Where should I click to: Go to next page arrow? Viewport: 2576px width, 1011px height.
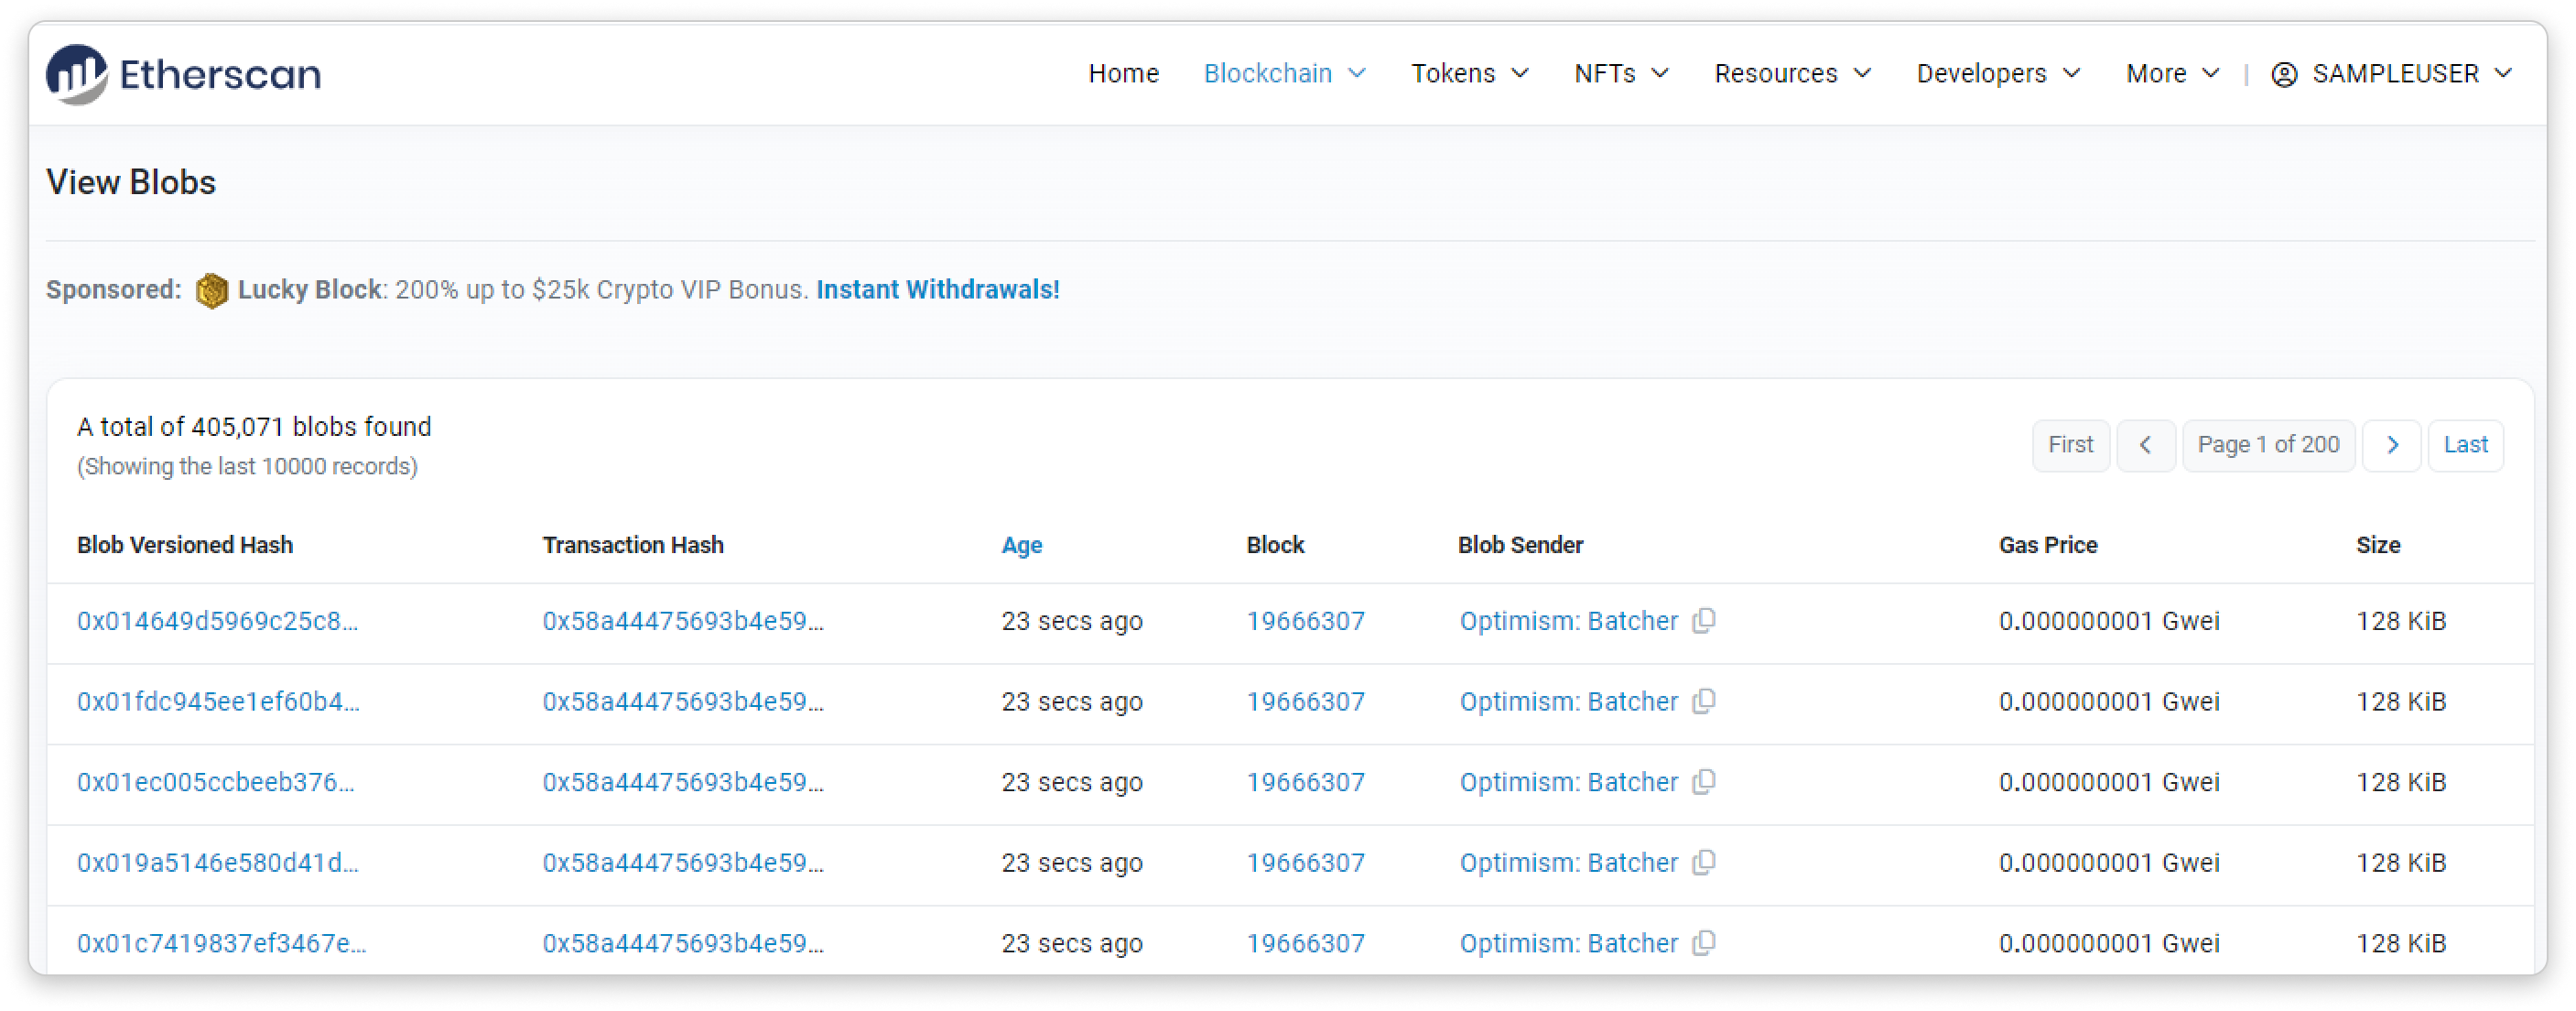pos(2391,445)
